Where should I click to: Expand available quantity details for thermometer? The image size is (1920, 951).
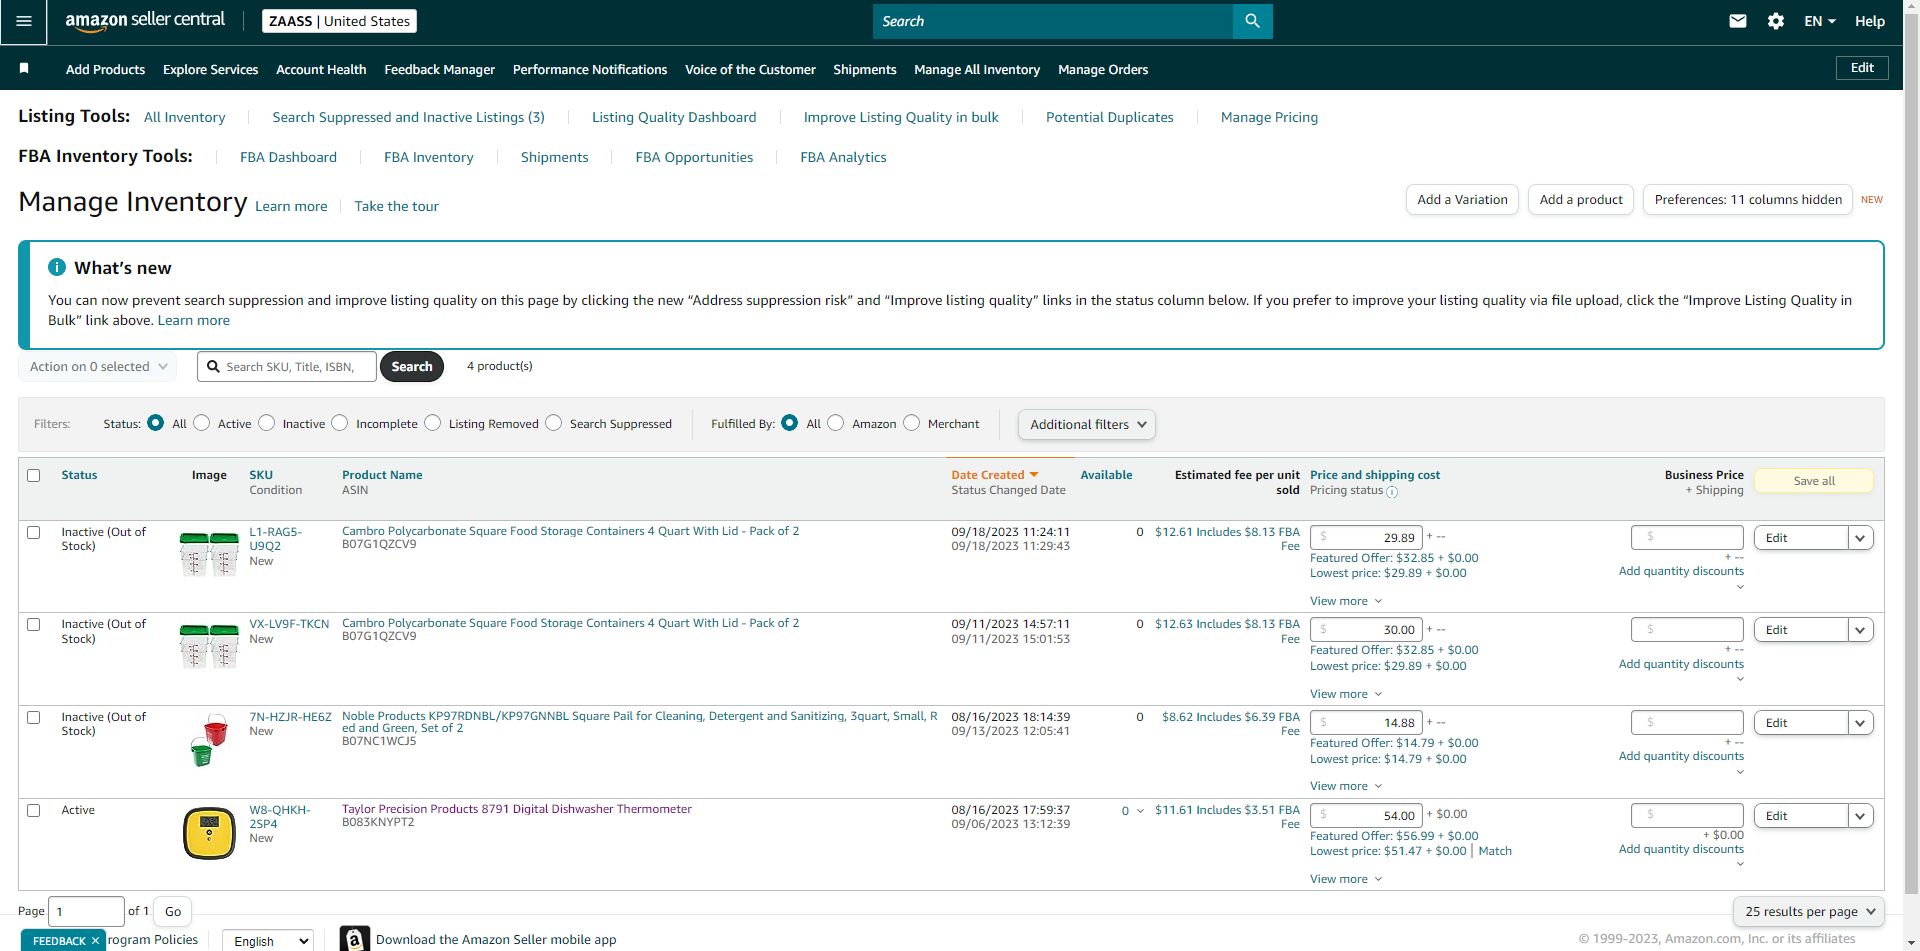pos(1140,811)
